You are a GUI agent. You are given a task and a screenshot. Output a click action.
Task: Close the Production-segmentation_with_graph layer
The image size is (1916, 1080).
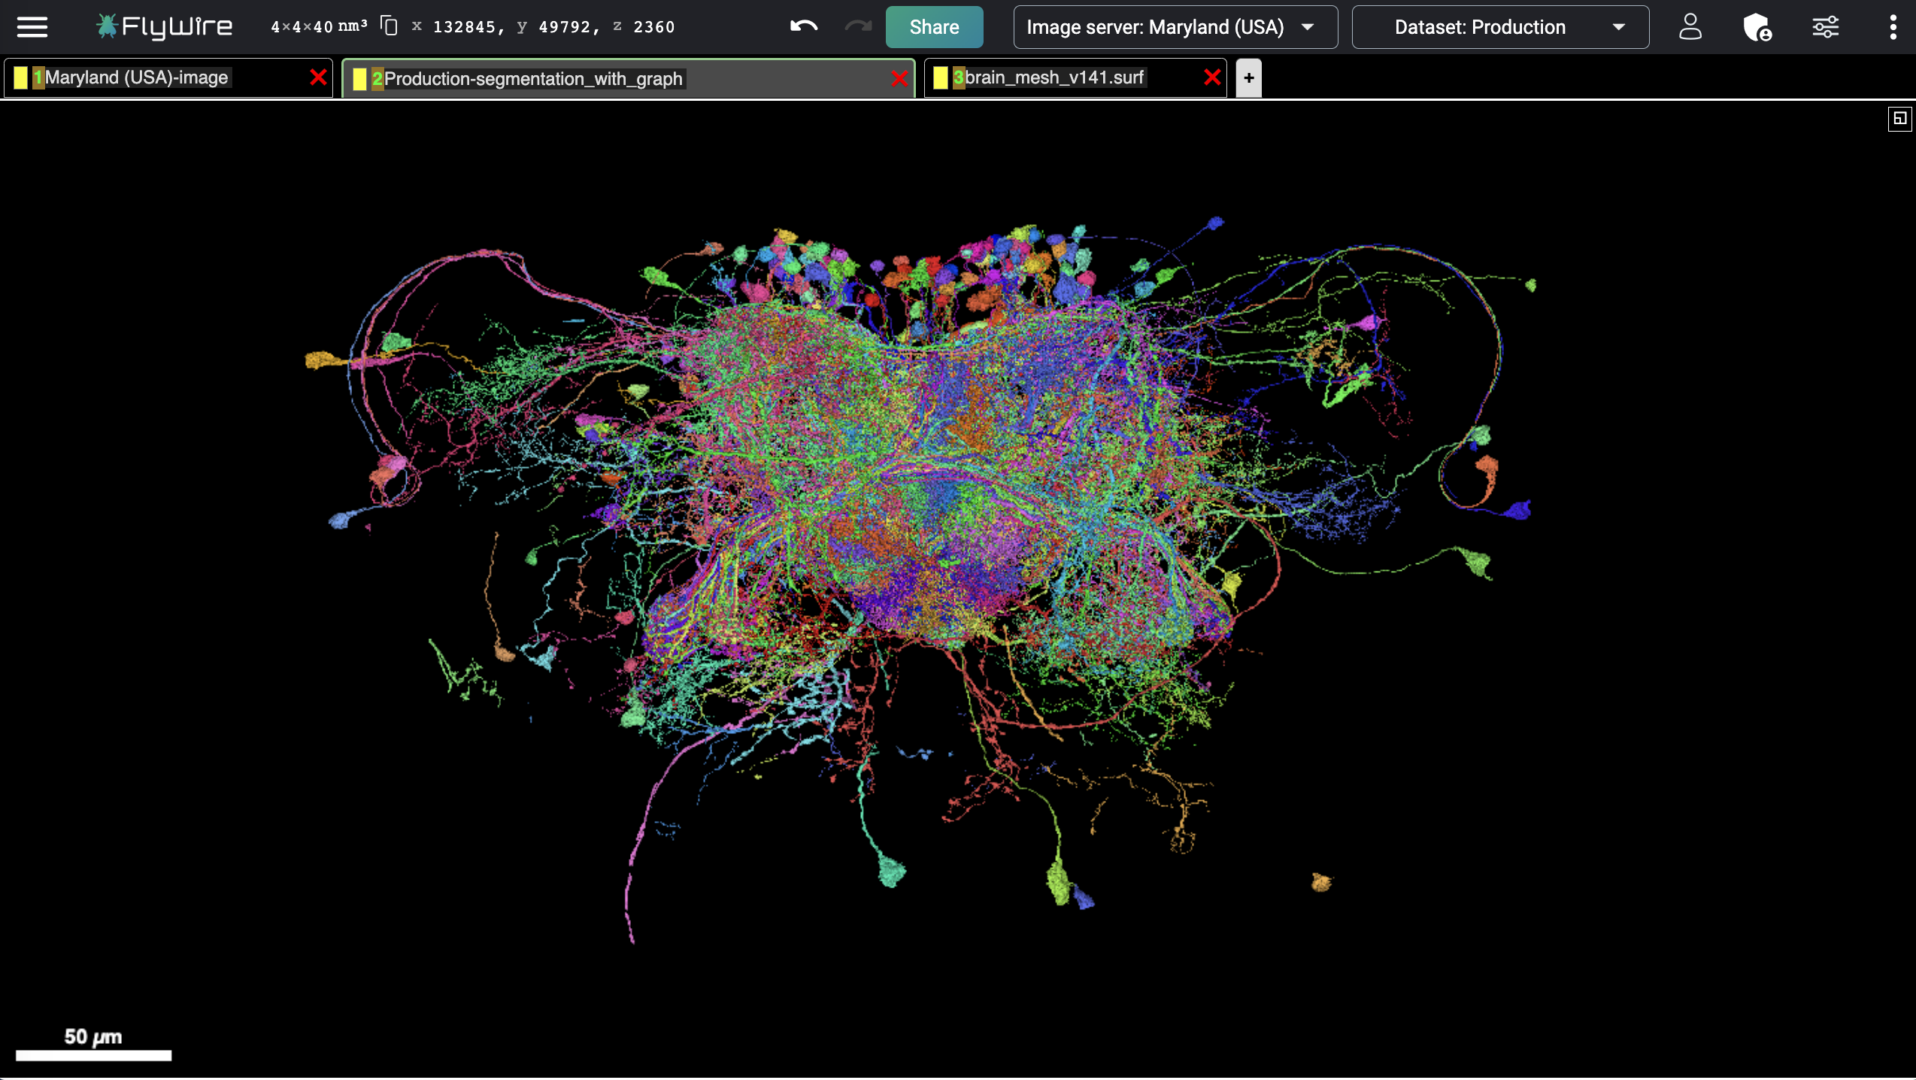[899, 78]
